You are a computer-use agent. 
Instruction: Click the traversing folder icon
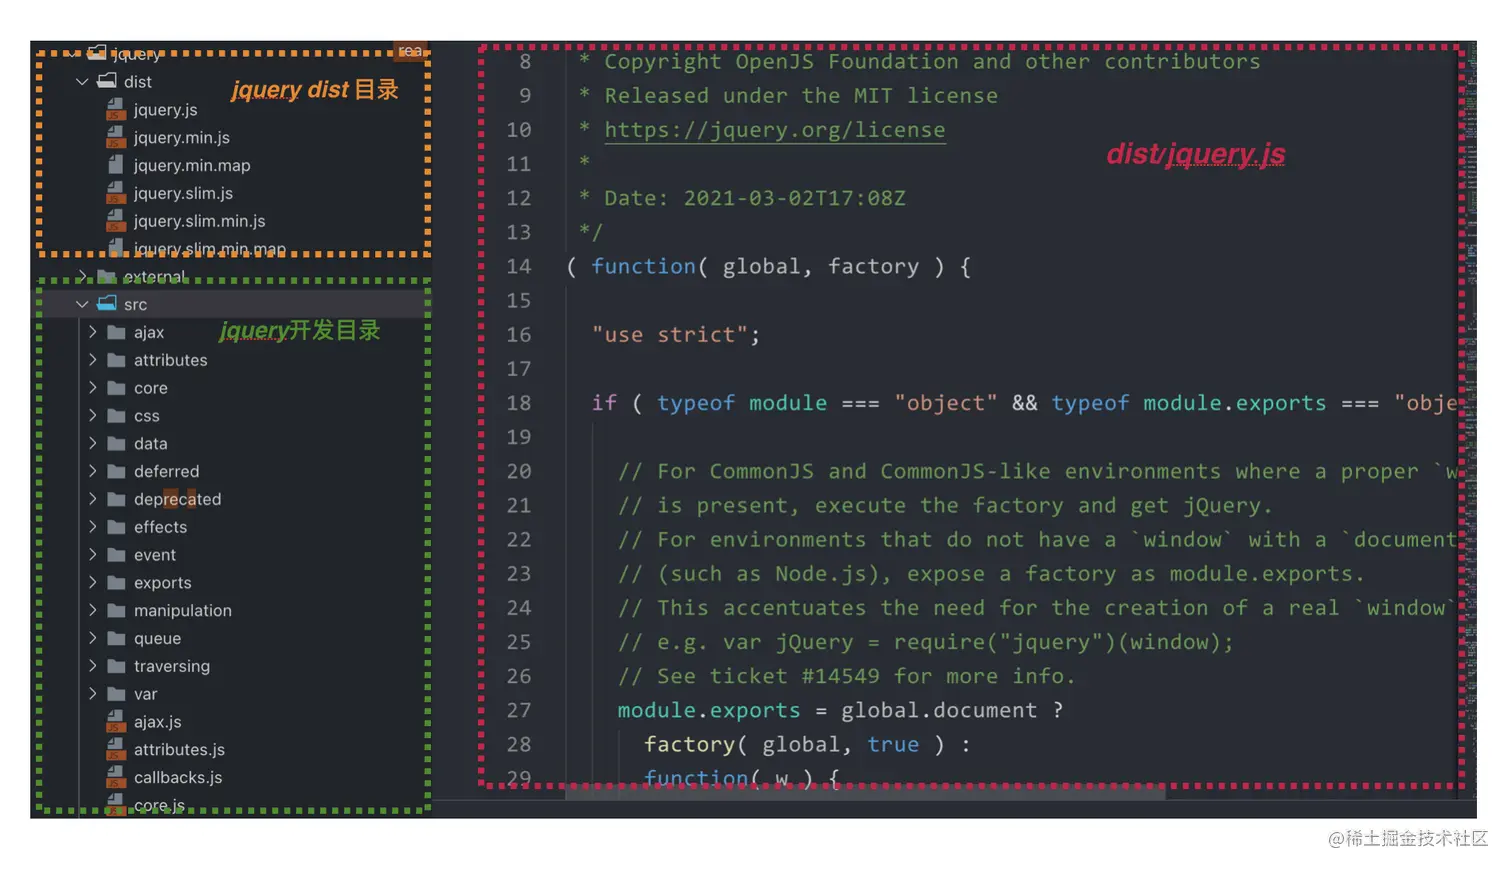pyautogui.click(x=116, y=666)
